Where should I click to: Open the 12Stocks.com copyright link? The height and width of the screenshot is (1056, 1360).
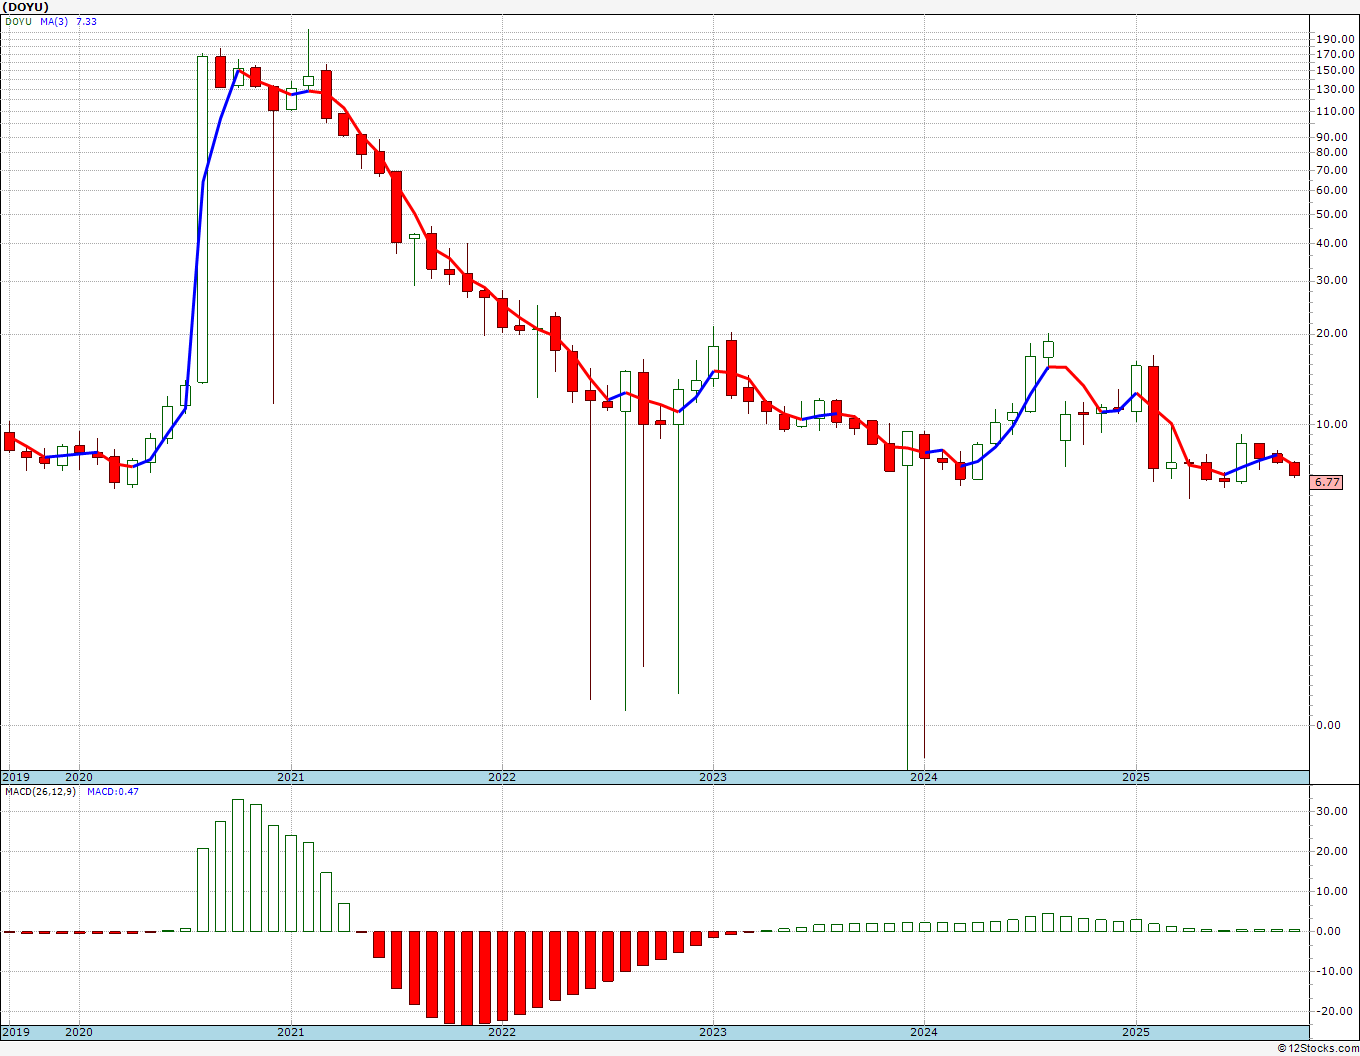1317,1048
